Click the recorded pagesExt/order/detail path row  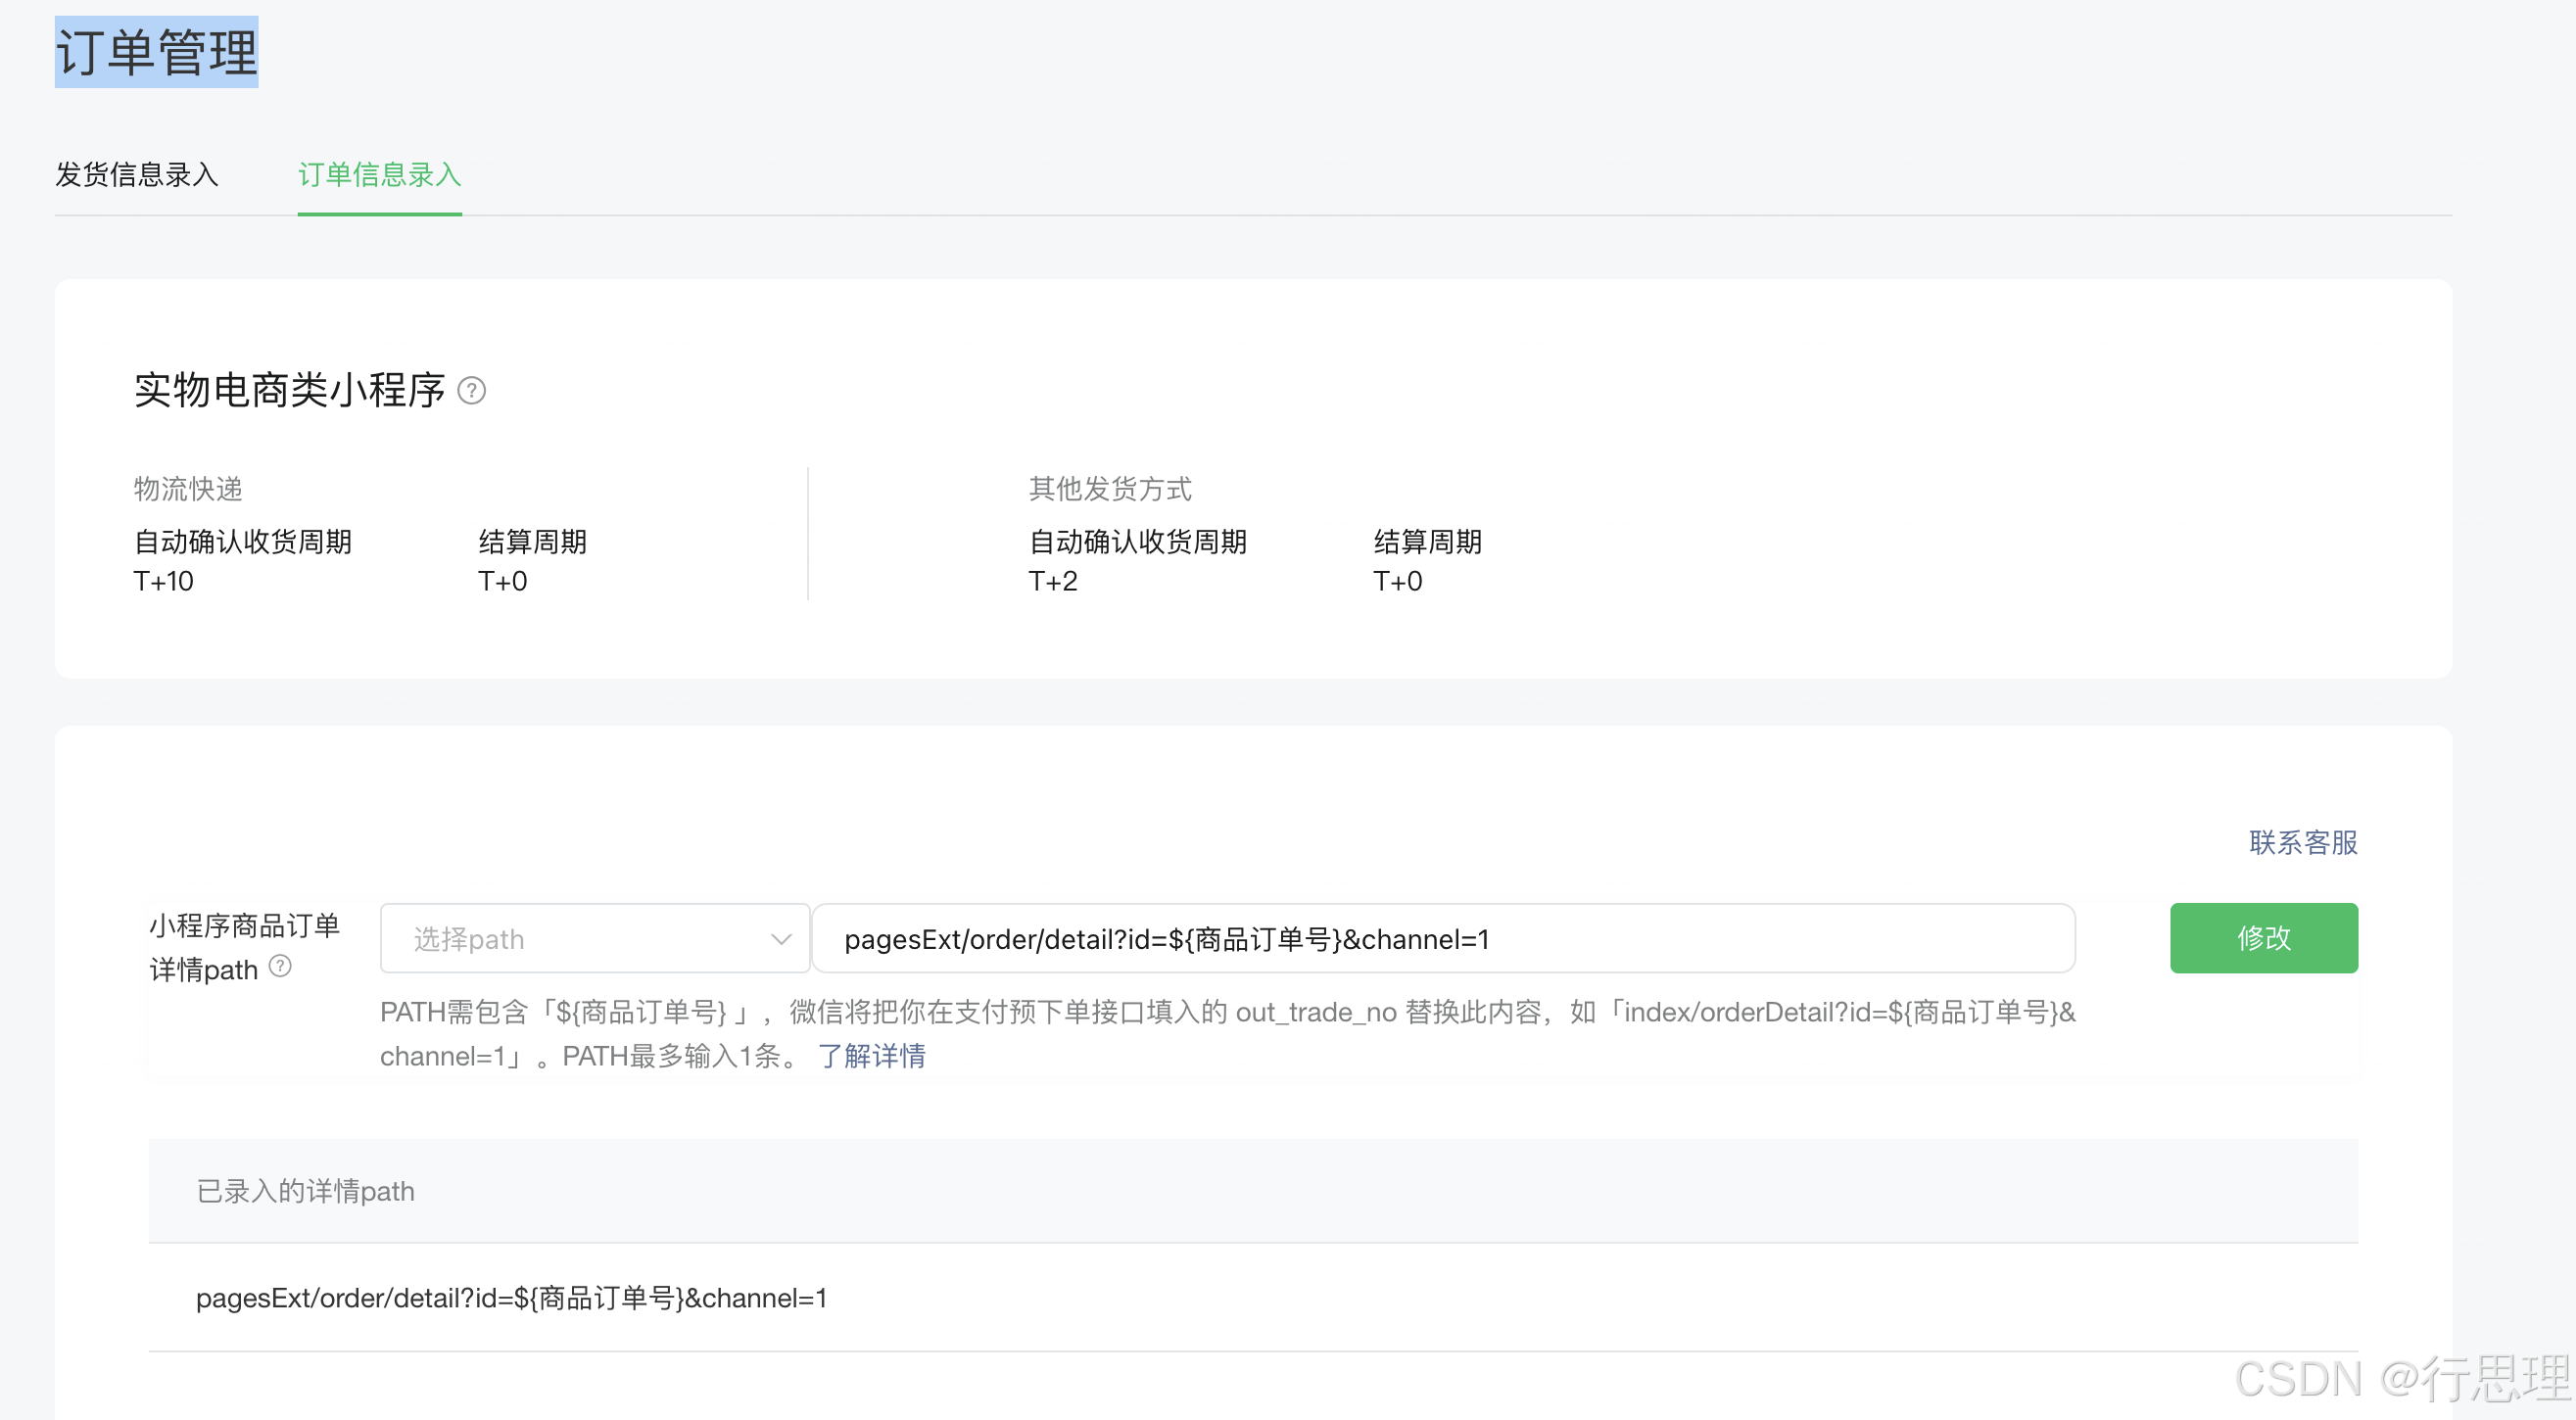511,1298
